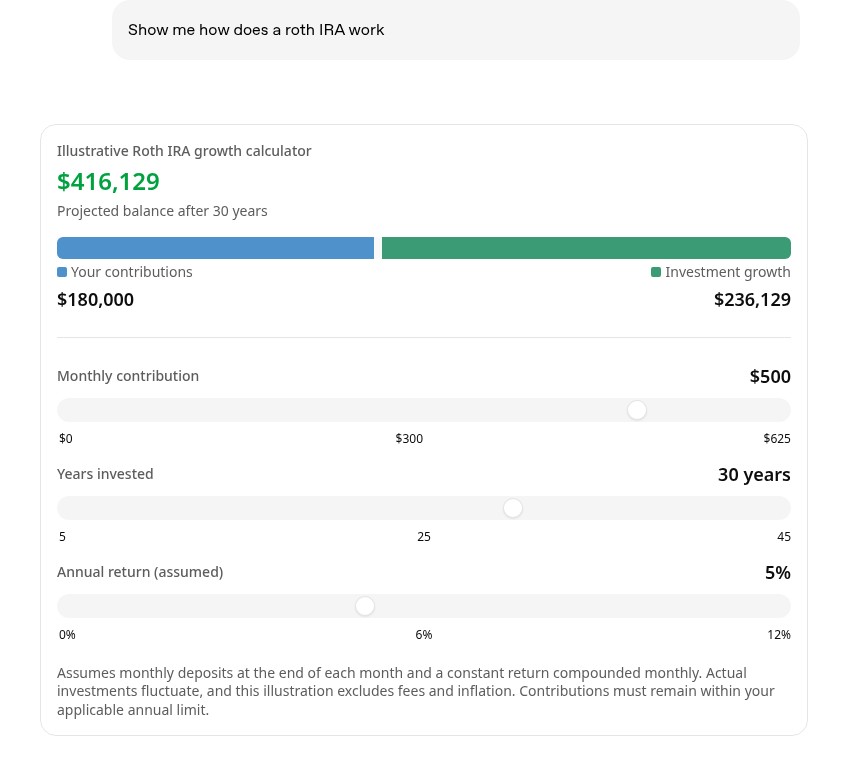Click the $236,129 investment growth amount
The image size is (848, 776).
tap(752, 300)
